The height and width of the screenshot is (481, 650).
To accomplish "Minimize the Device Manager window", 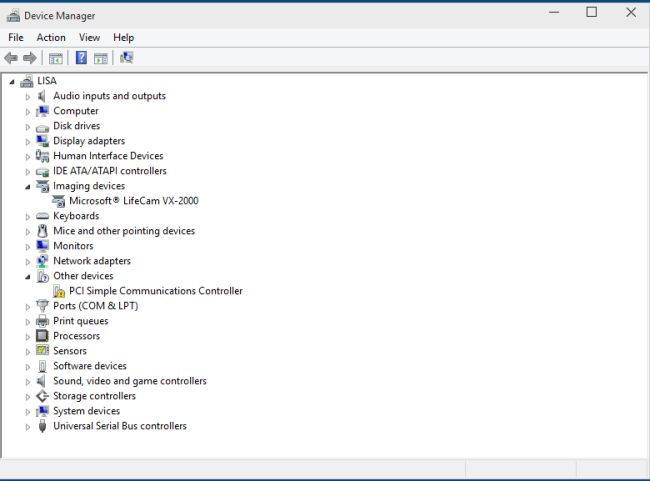I will [x=554, y=12].
